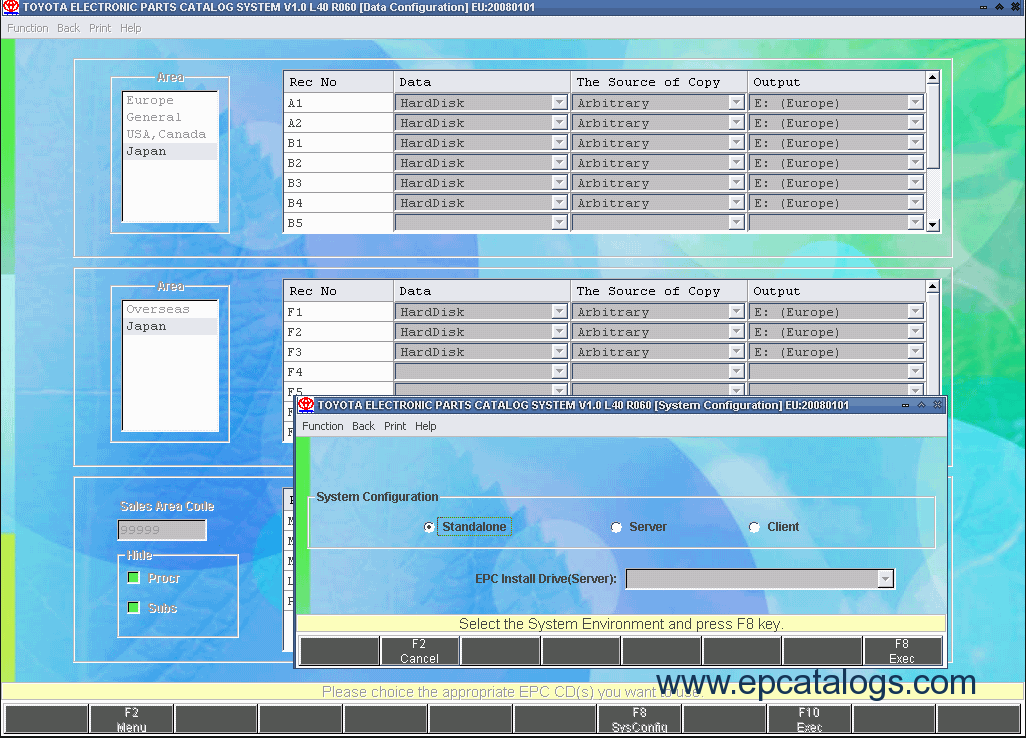
Task: Select USA,Canada in upper Area list
Action: [x=170, y=134]
